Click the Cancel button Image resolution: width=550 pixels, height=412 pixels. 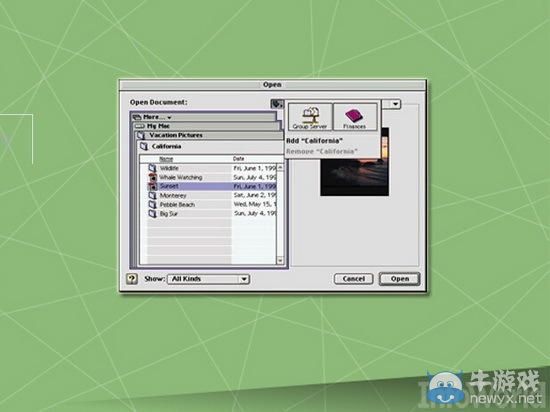click(354, 279)
